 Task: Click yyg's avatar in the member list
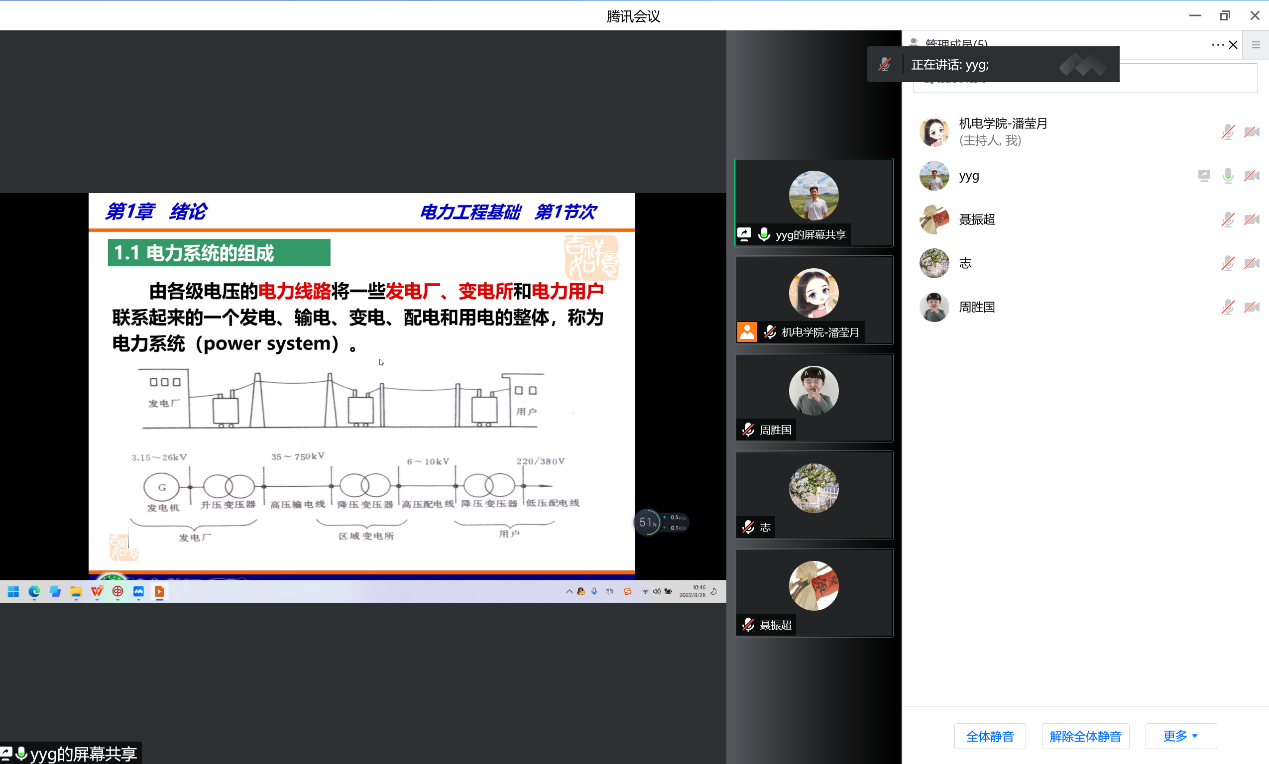point(934,176)
